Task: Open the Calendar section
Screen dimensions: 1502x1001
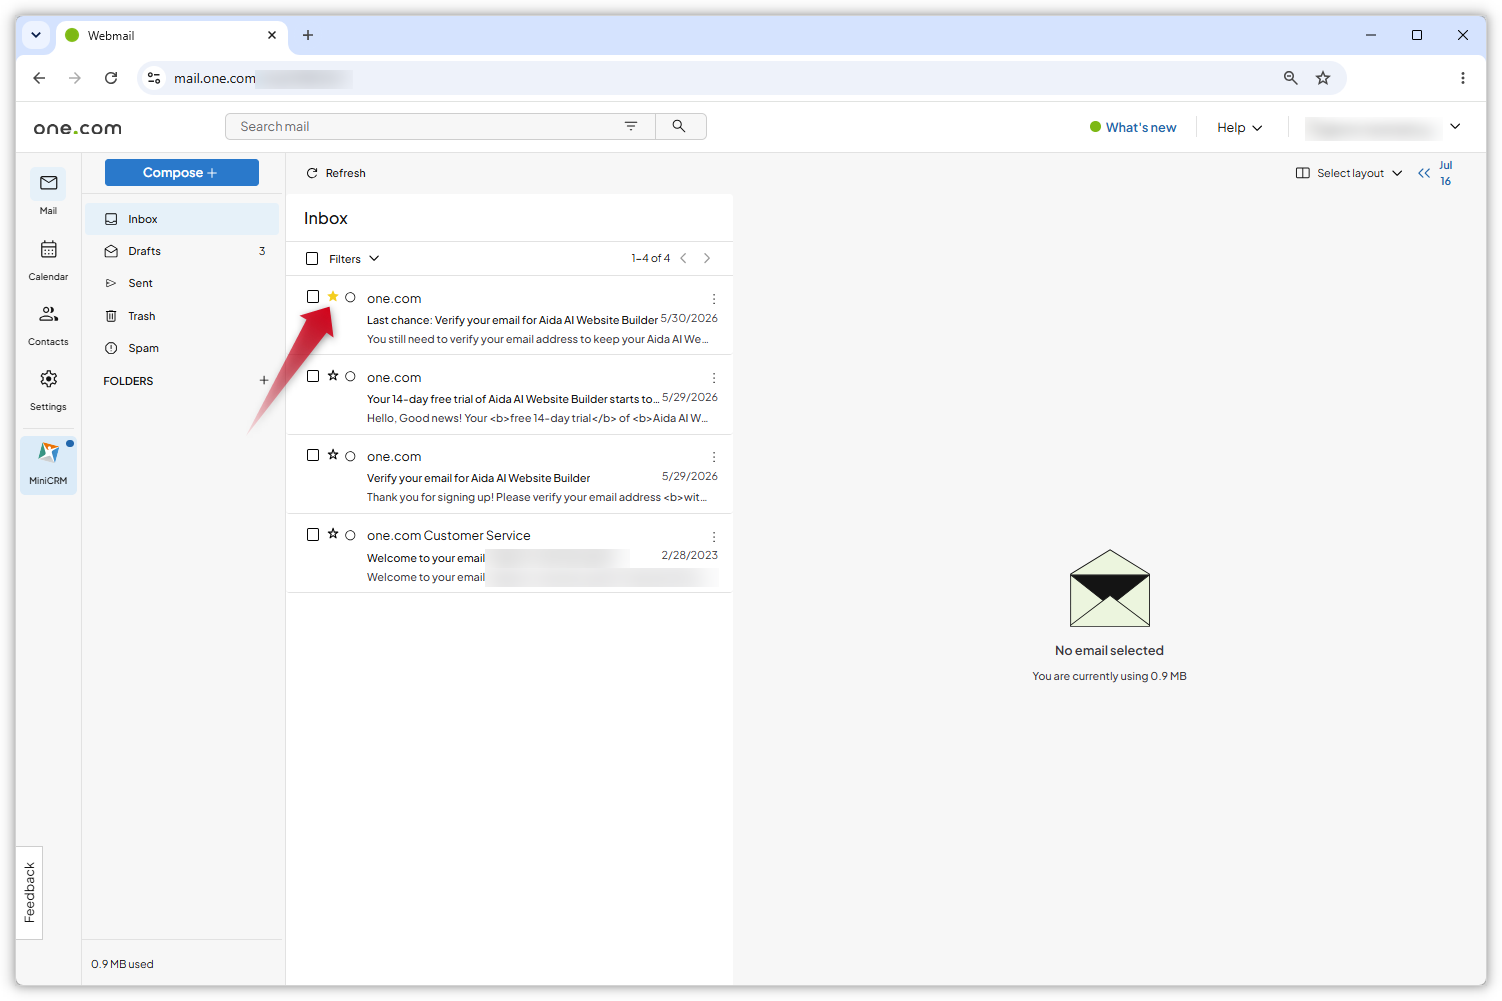Action: coord(48,259)
